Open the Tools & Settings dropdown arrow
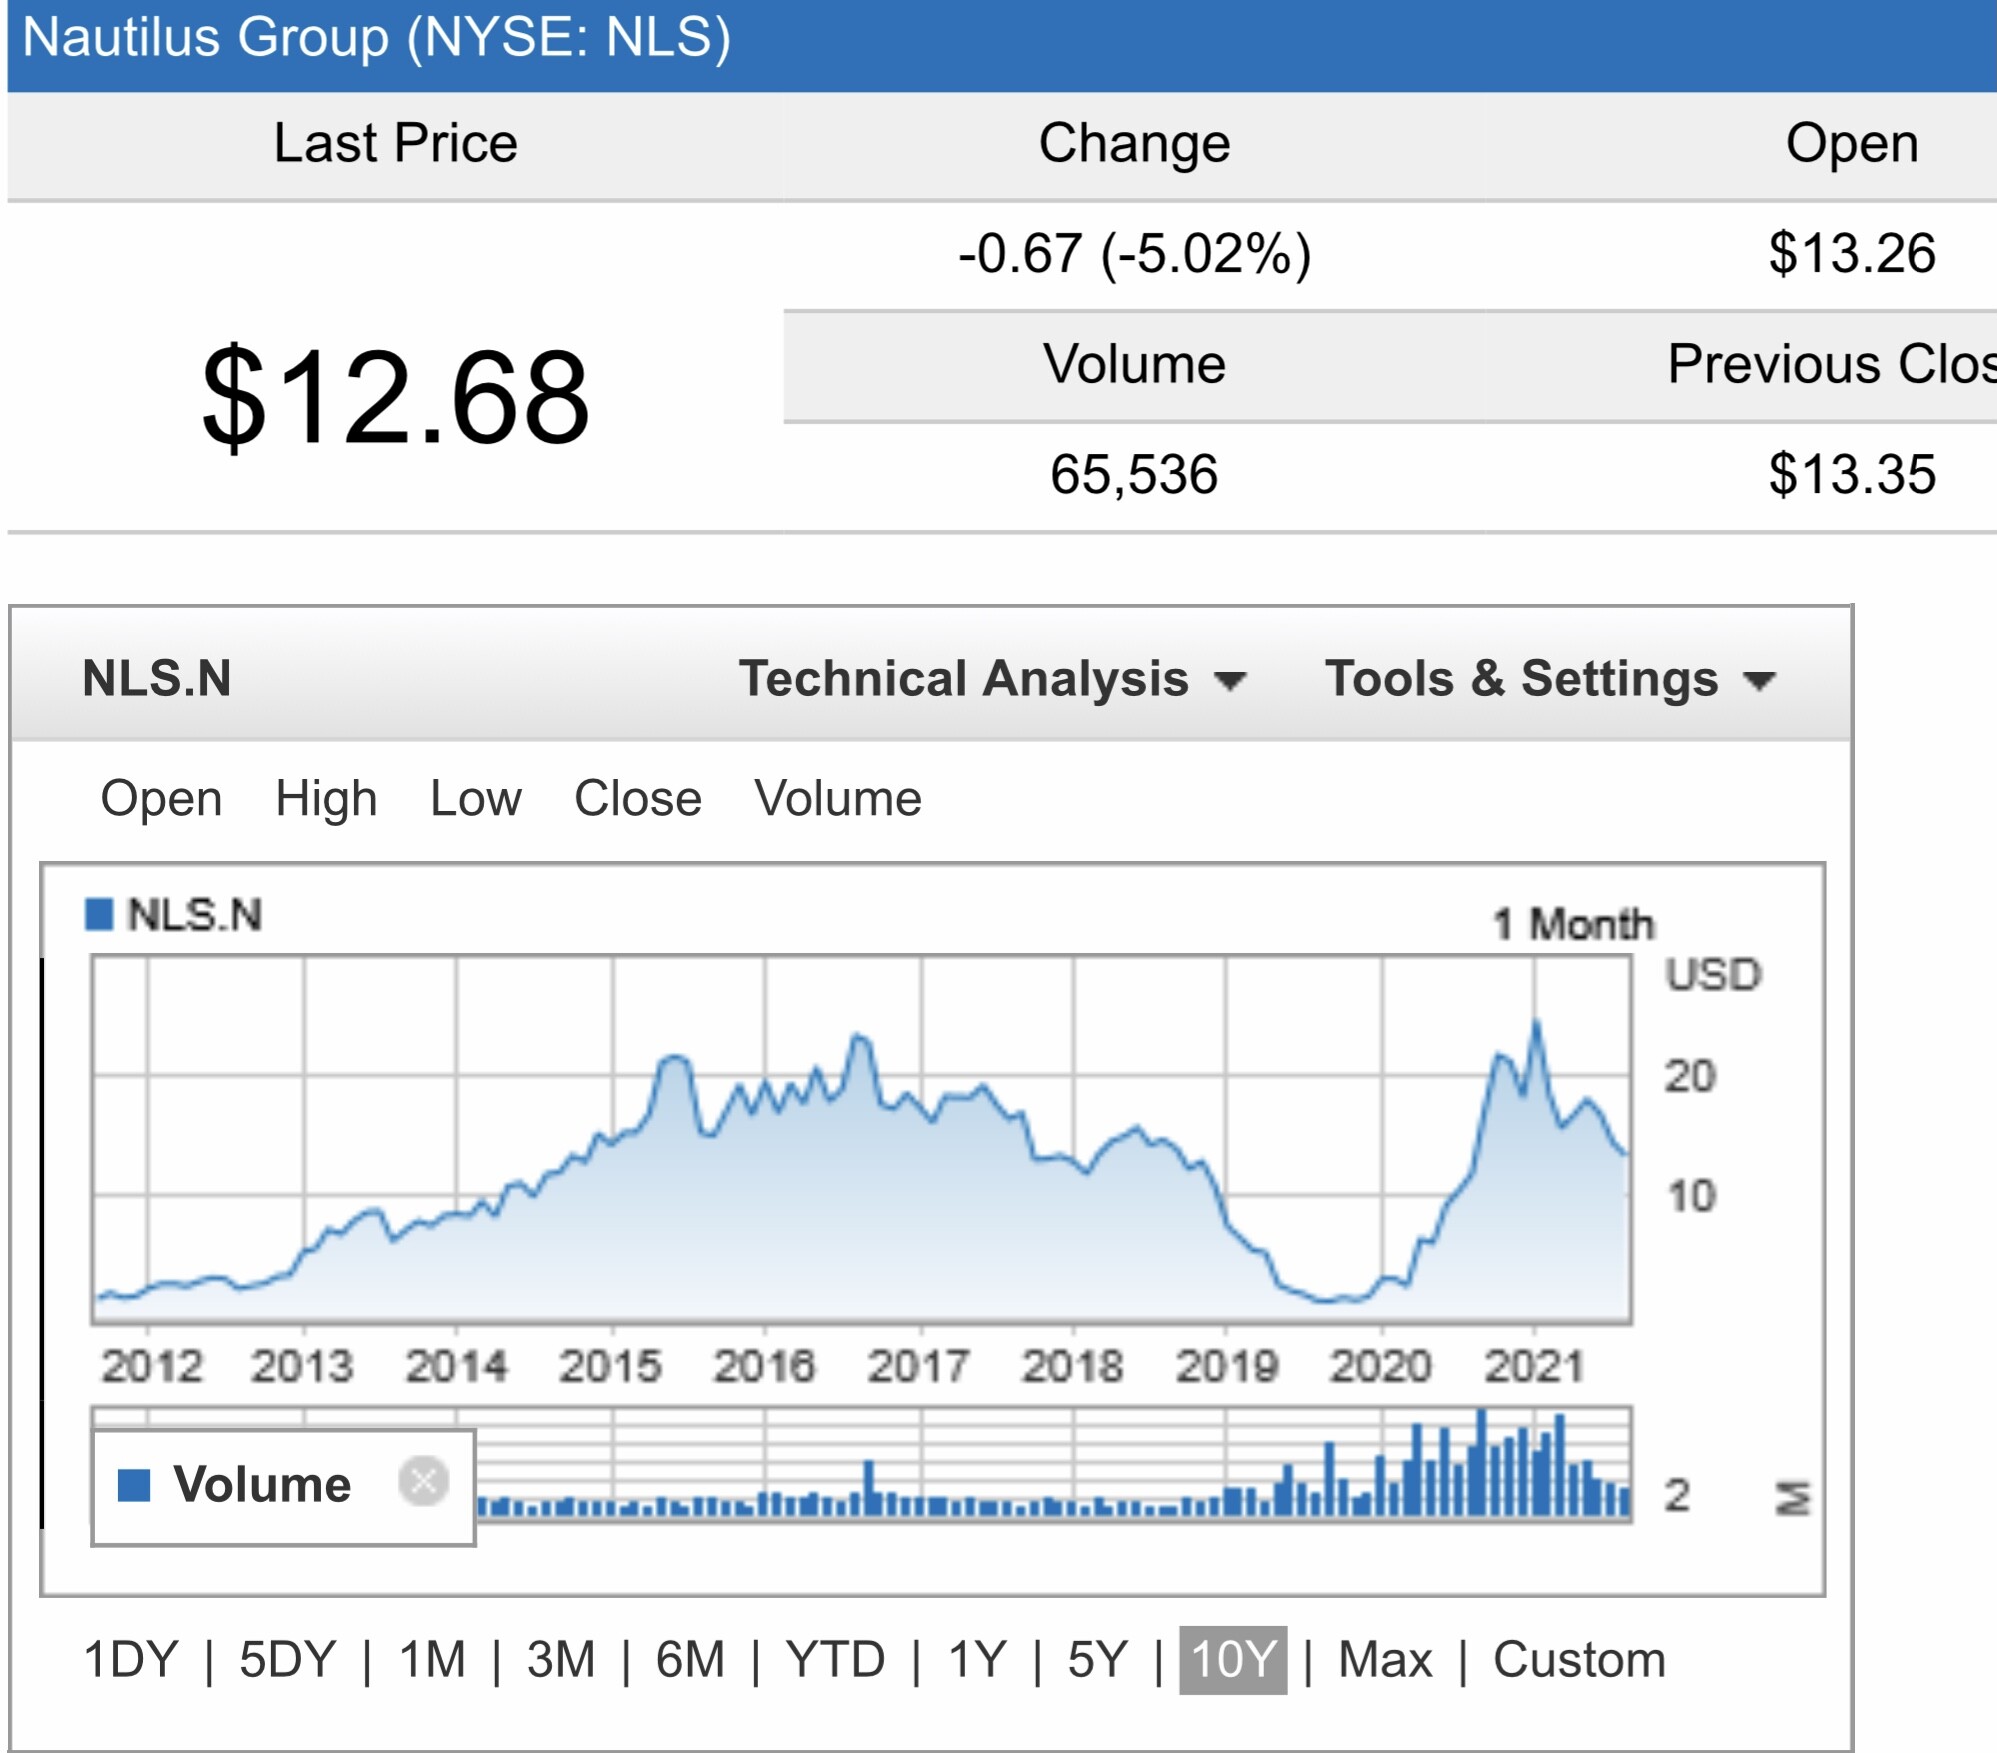Viewport: 1997px width, 1753px height. tap(1759, 681)
